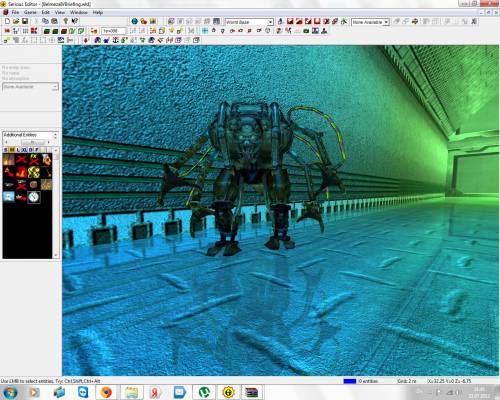Save the world with floppy icon
The width and height of the screenshot is (500, 400).
[25, 21]
